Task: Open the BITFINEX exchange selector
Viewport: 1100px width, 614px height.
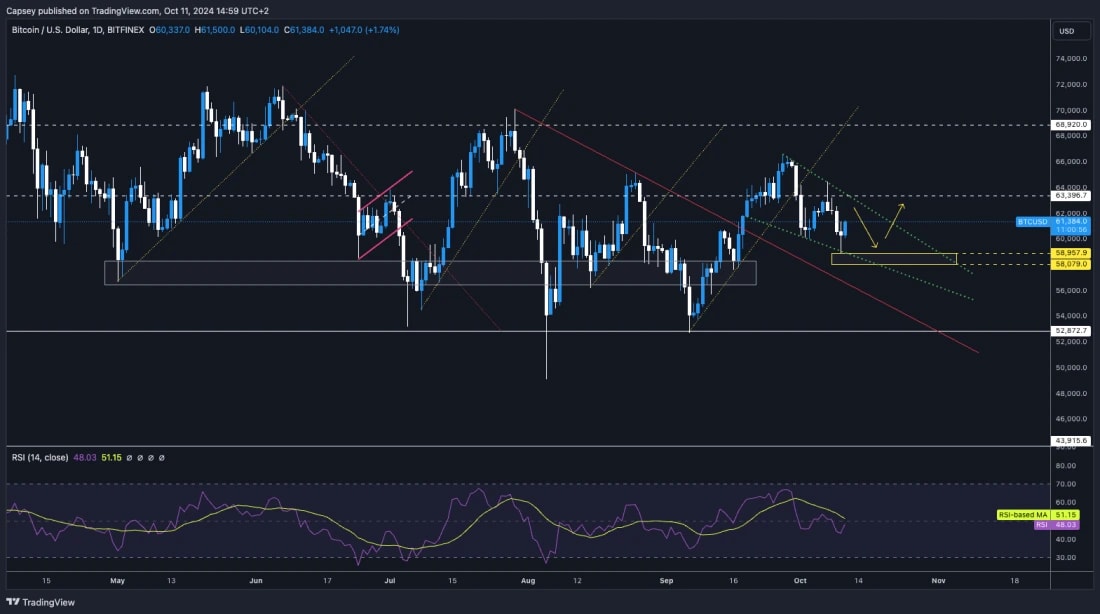Action: pyautogui.click(x=128, y=31)
